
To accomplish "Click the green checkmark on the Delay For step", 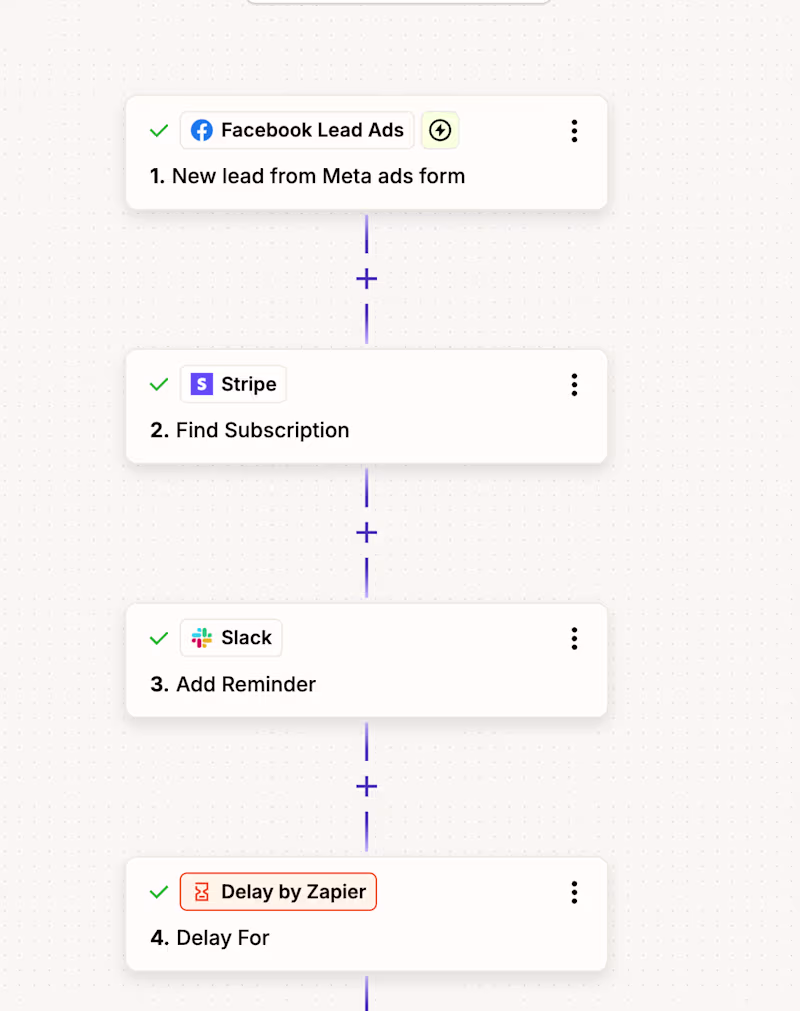I will click(x=158, y=891).
